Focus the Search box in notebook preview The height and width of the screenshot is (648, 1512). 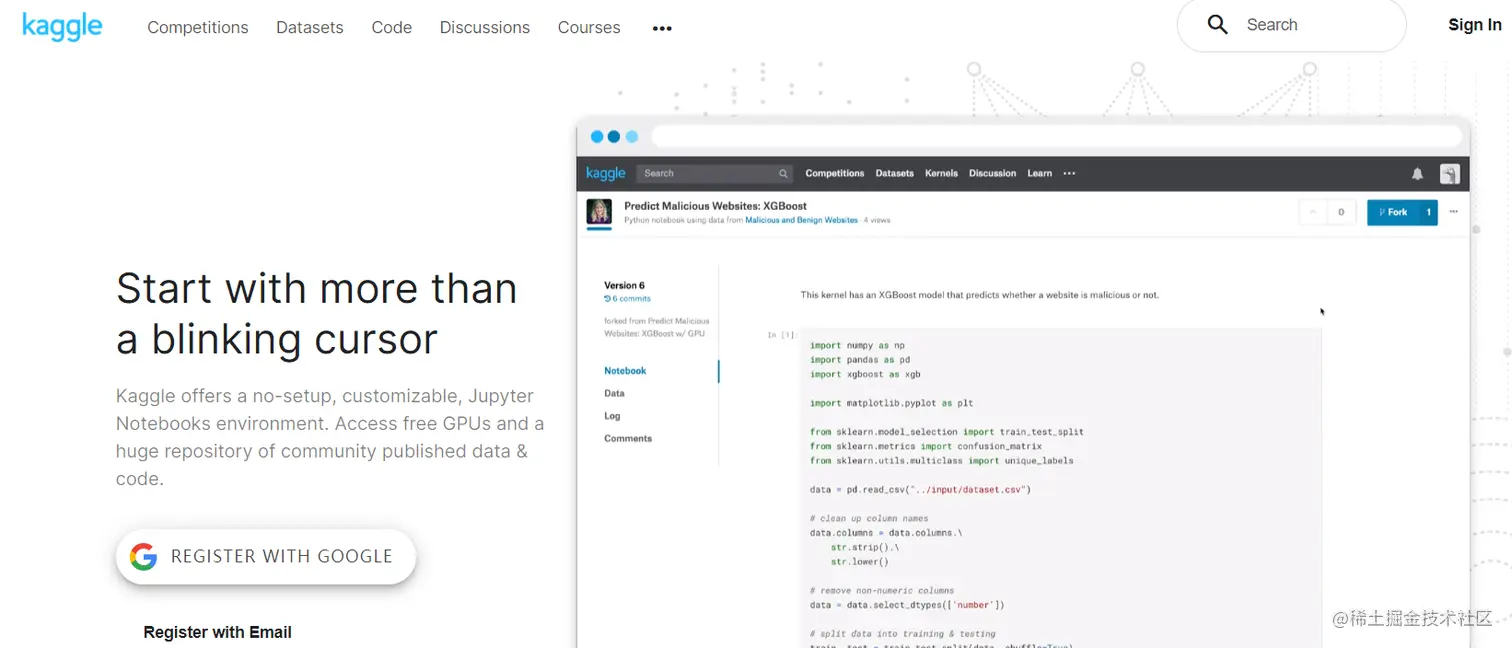pos(714,174)
